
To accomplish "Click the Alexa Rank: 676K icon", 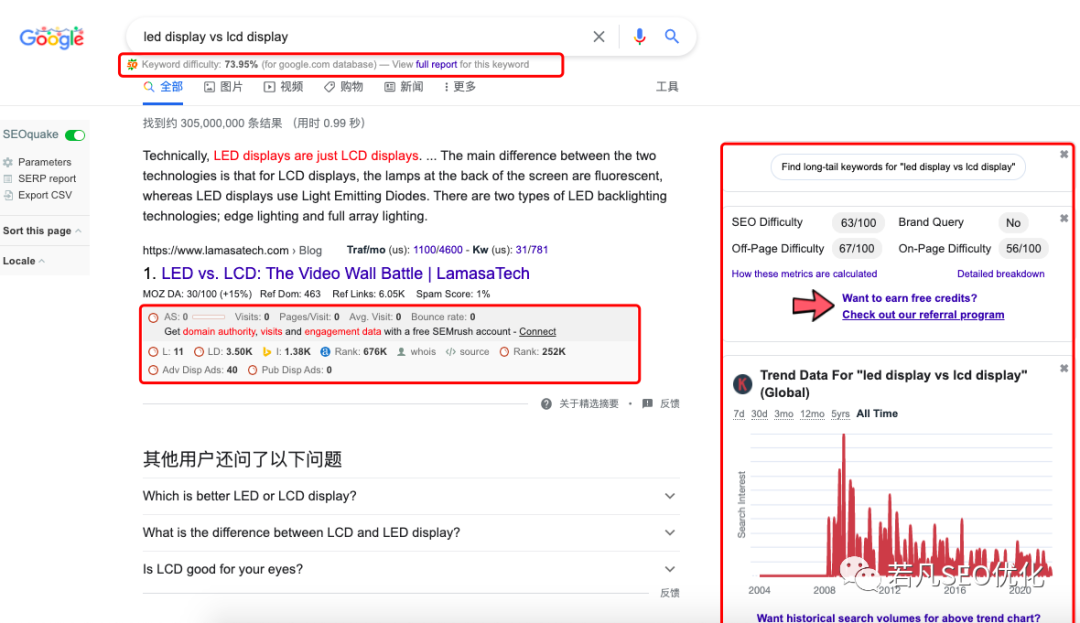I will (325, 351).
